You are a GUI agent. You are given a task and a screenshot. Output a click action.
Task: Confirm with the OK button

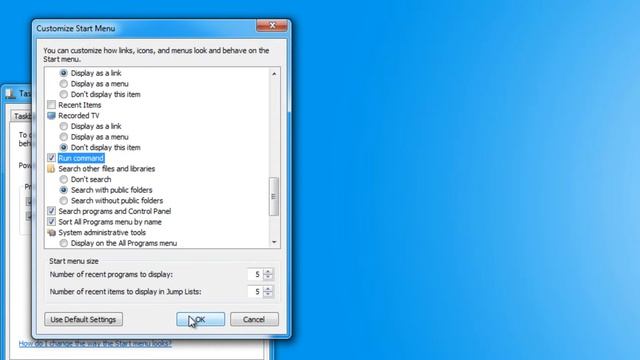click(200, 319)
